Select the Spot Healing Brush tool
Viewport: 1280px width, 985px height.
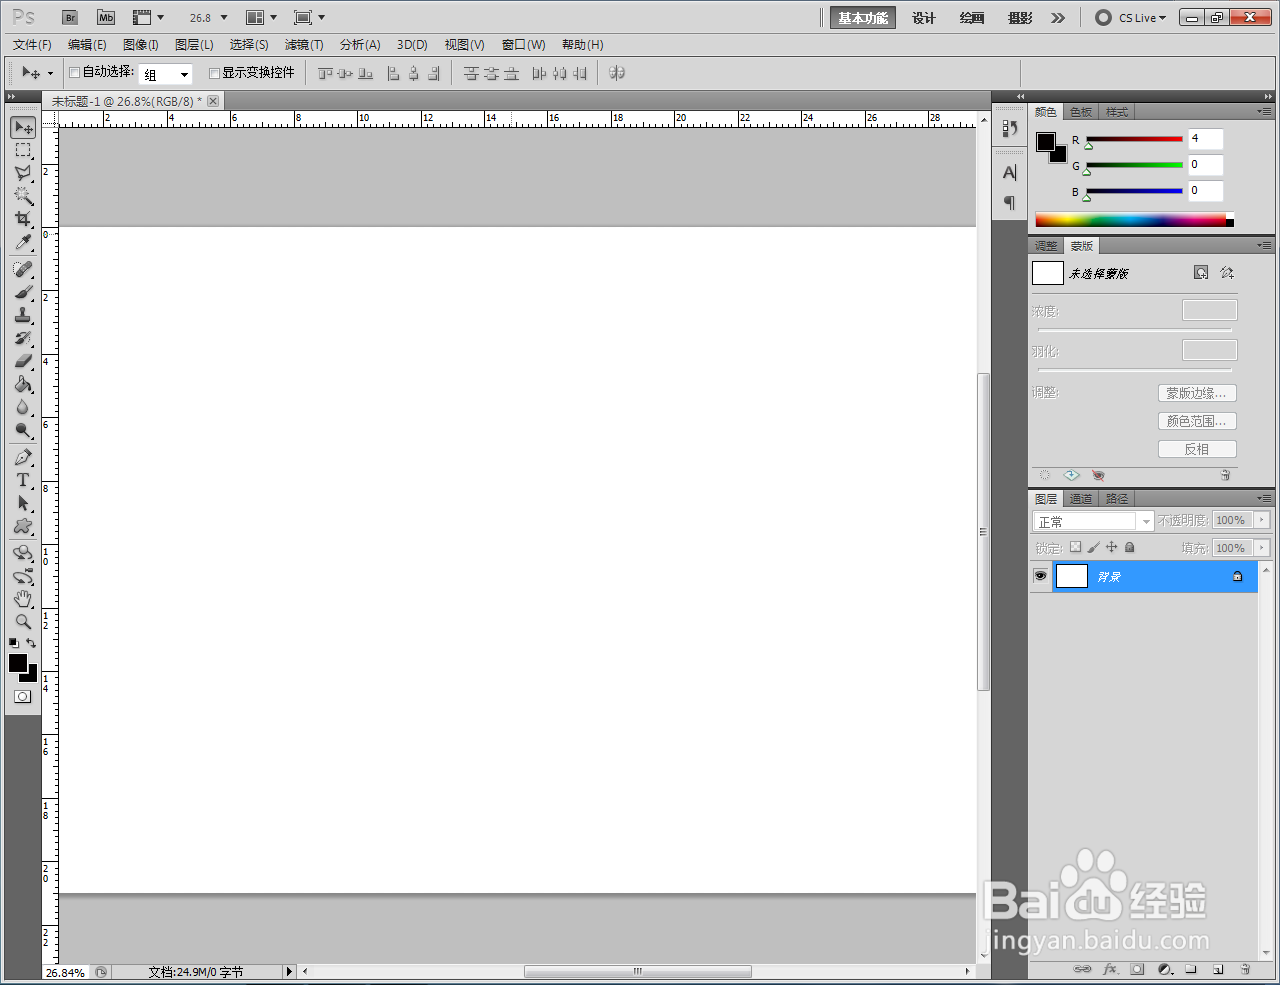23,269
